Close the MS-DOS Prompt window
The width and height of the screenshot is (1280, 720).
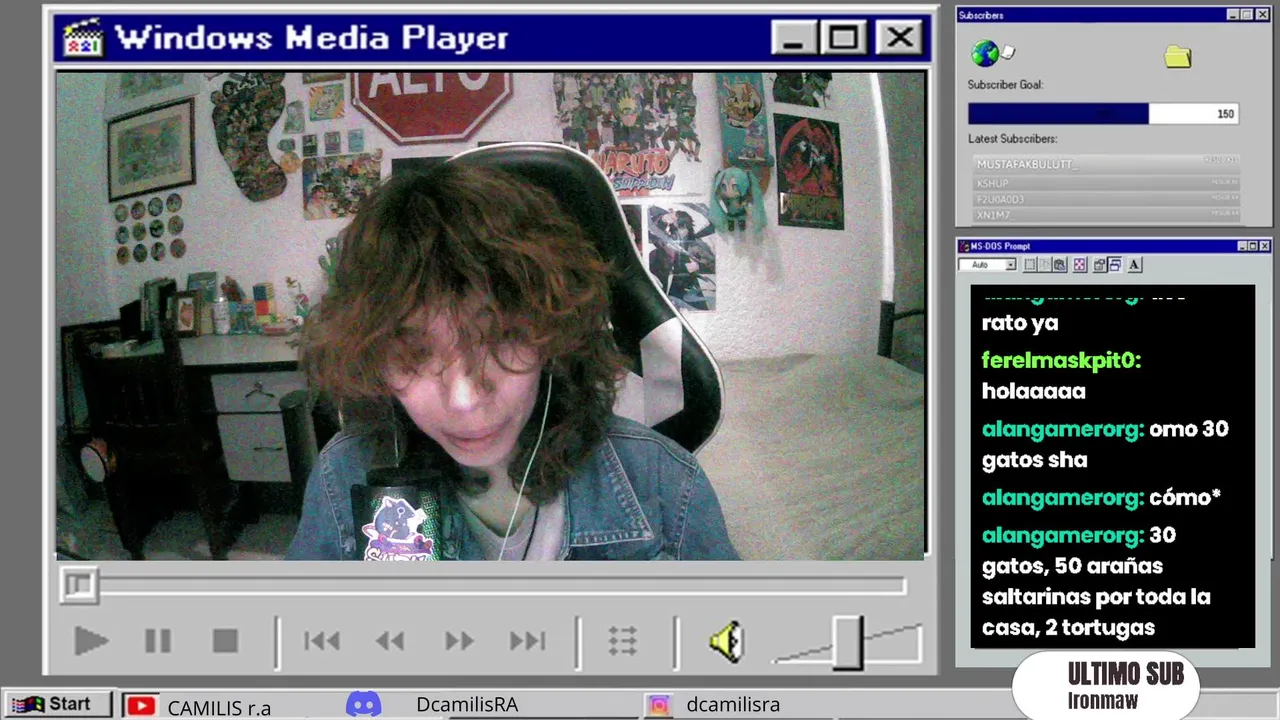point(1265,246)
